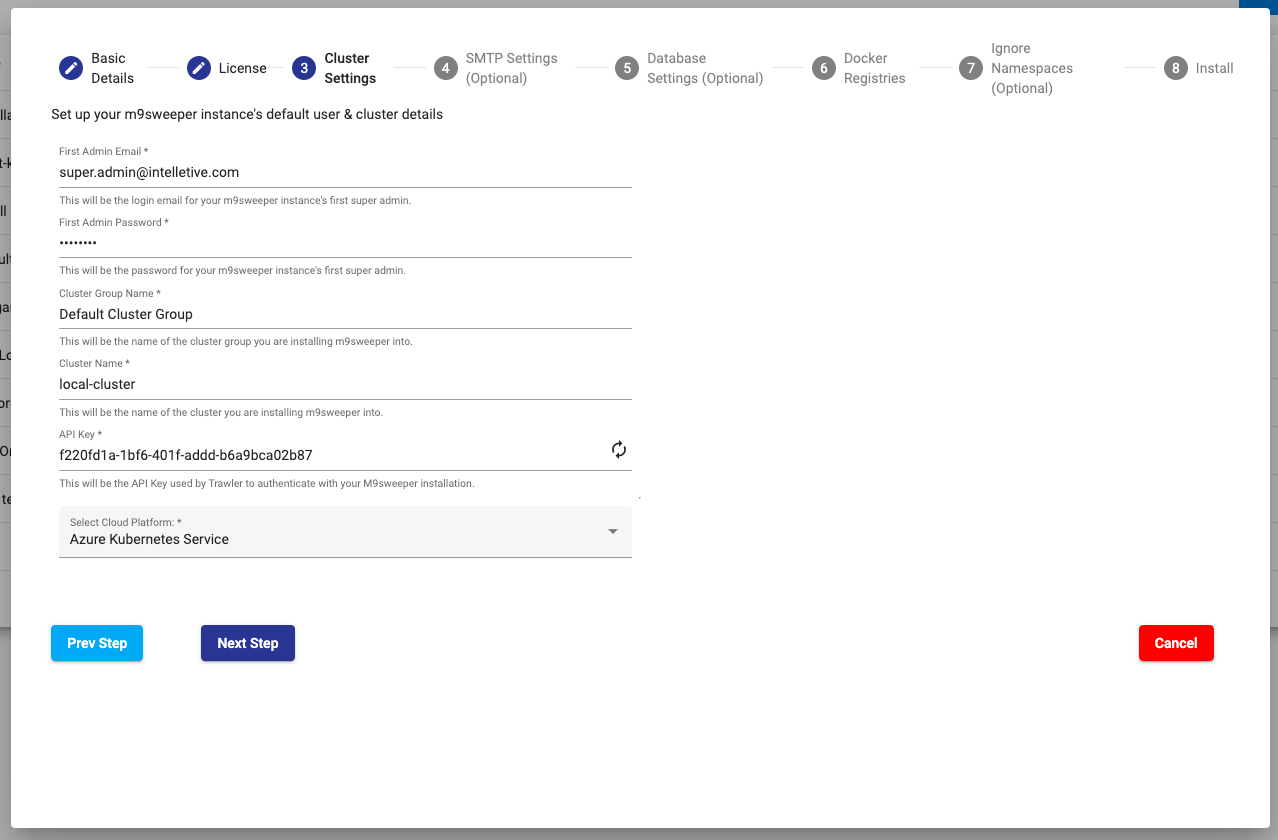Image resolution: width=1278 pixels, height=840 pixels.
Task: Click the step 3 Cluster Settings circle
Action: (304, 68)
